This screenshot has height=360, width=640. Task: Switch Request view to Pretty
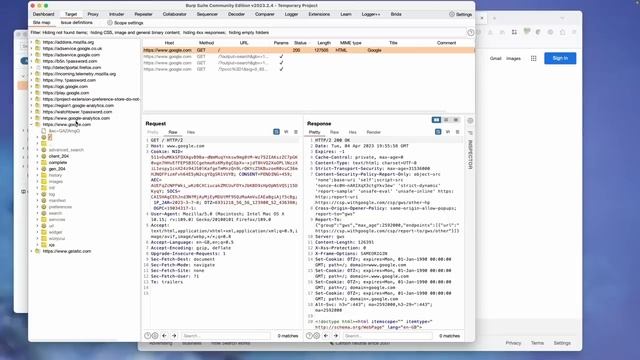click(152, 132)
